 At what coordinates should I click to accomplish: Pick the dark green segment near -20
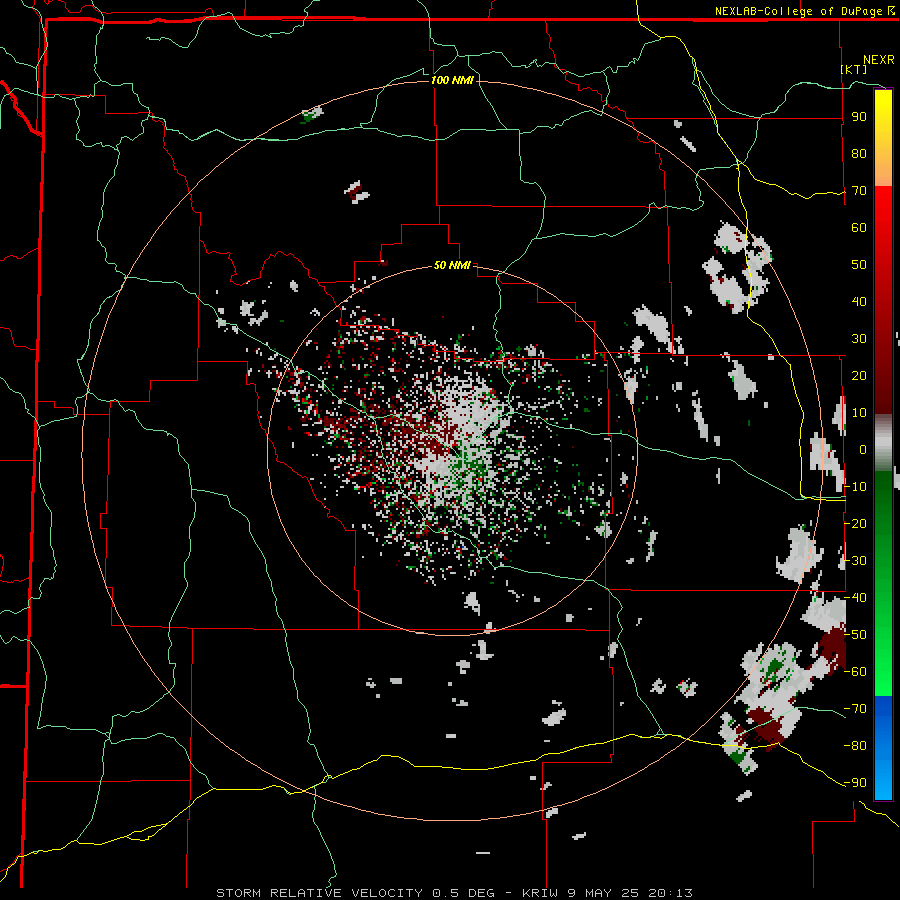pos(883,517)
